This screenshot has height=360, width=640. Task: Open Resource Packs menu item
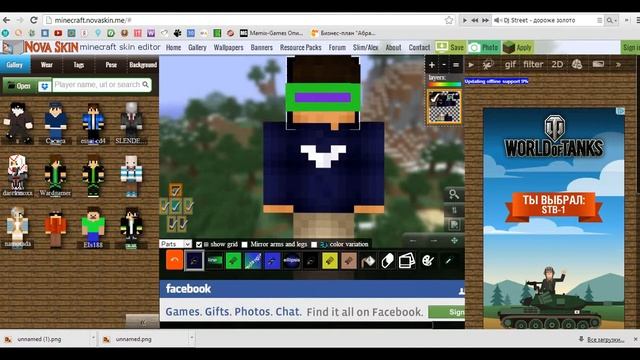[x=301, y=48]
